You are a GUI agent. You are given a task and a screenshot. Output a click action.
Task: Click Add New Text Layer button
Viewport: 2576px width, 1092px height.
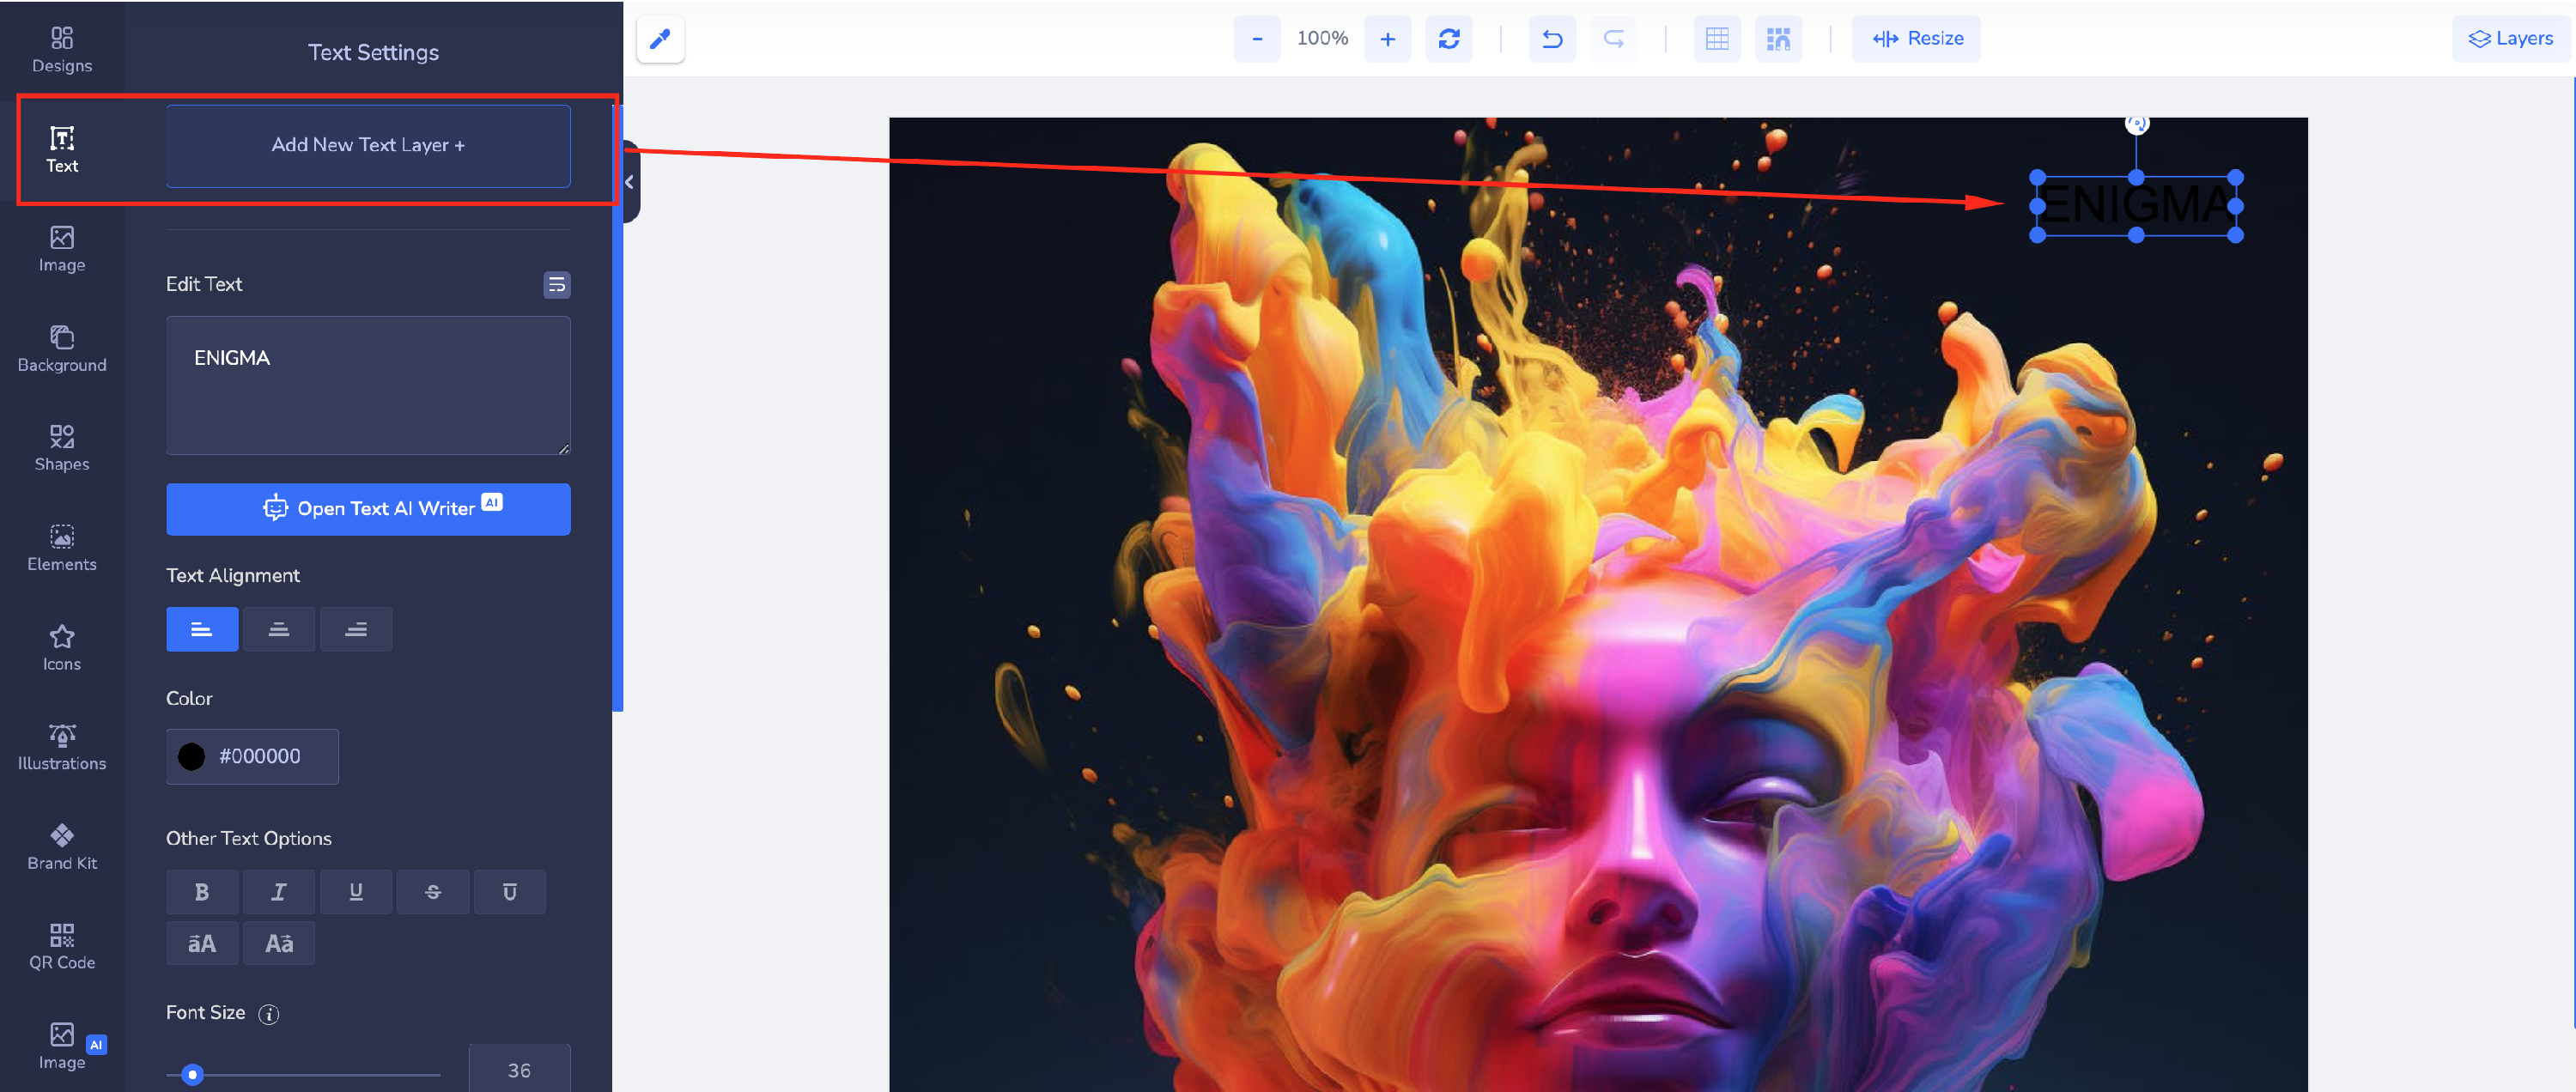click(x=368, y=146)
